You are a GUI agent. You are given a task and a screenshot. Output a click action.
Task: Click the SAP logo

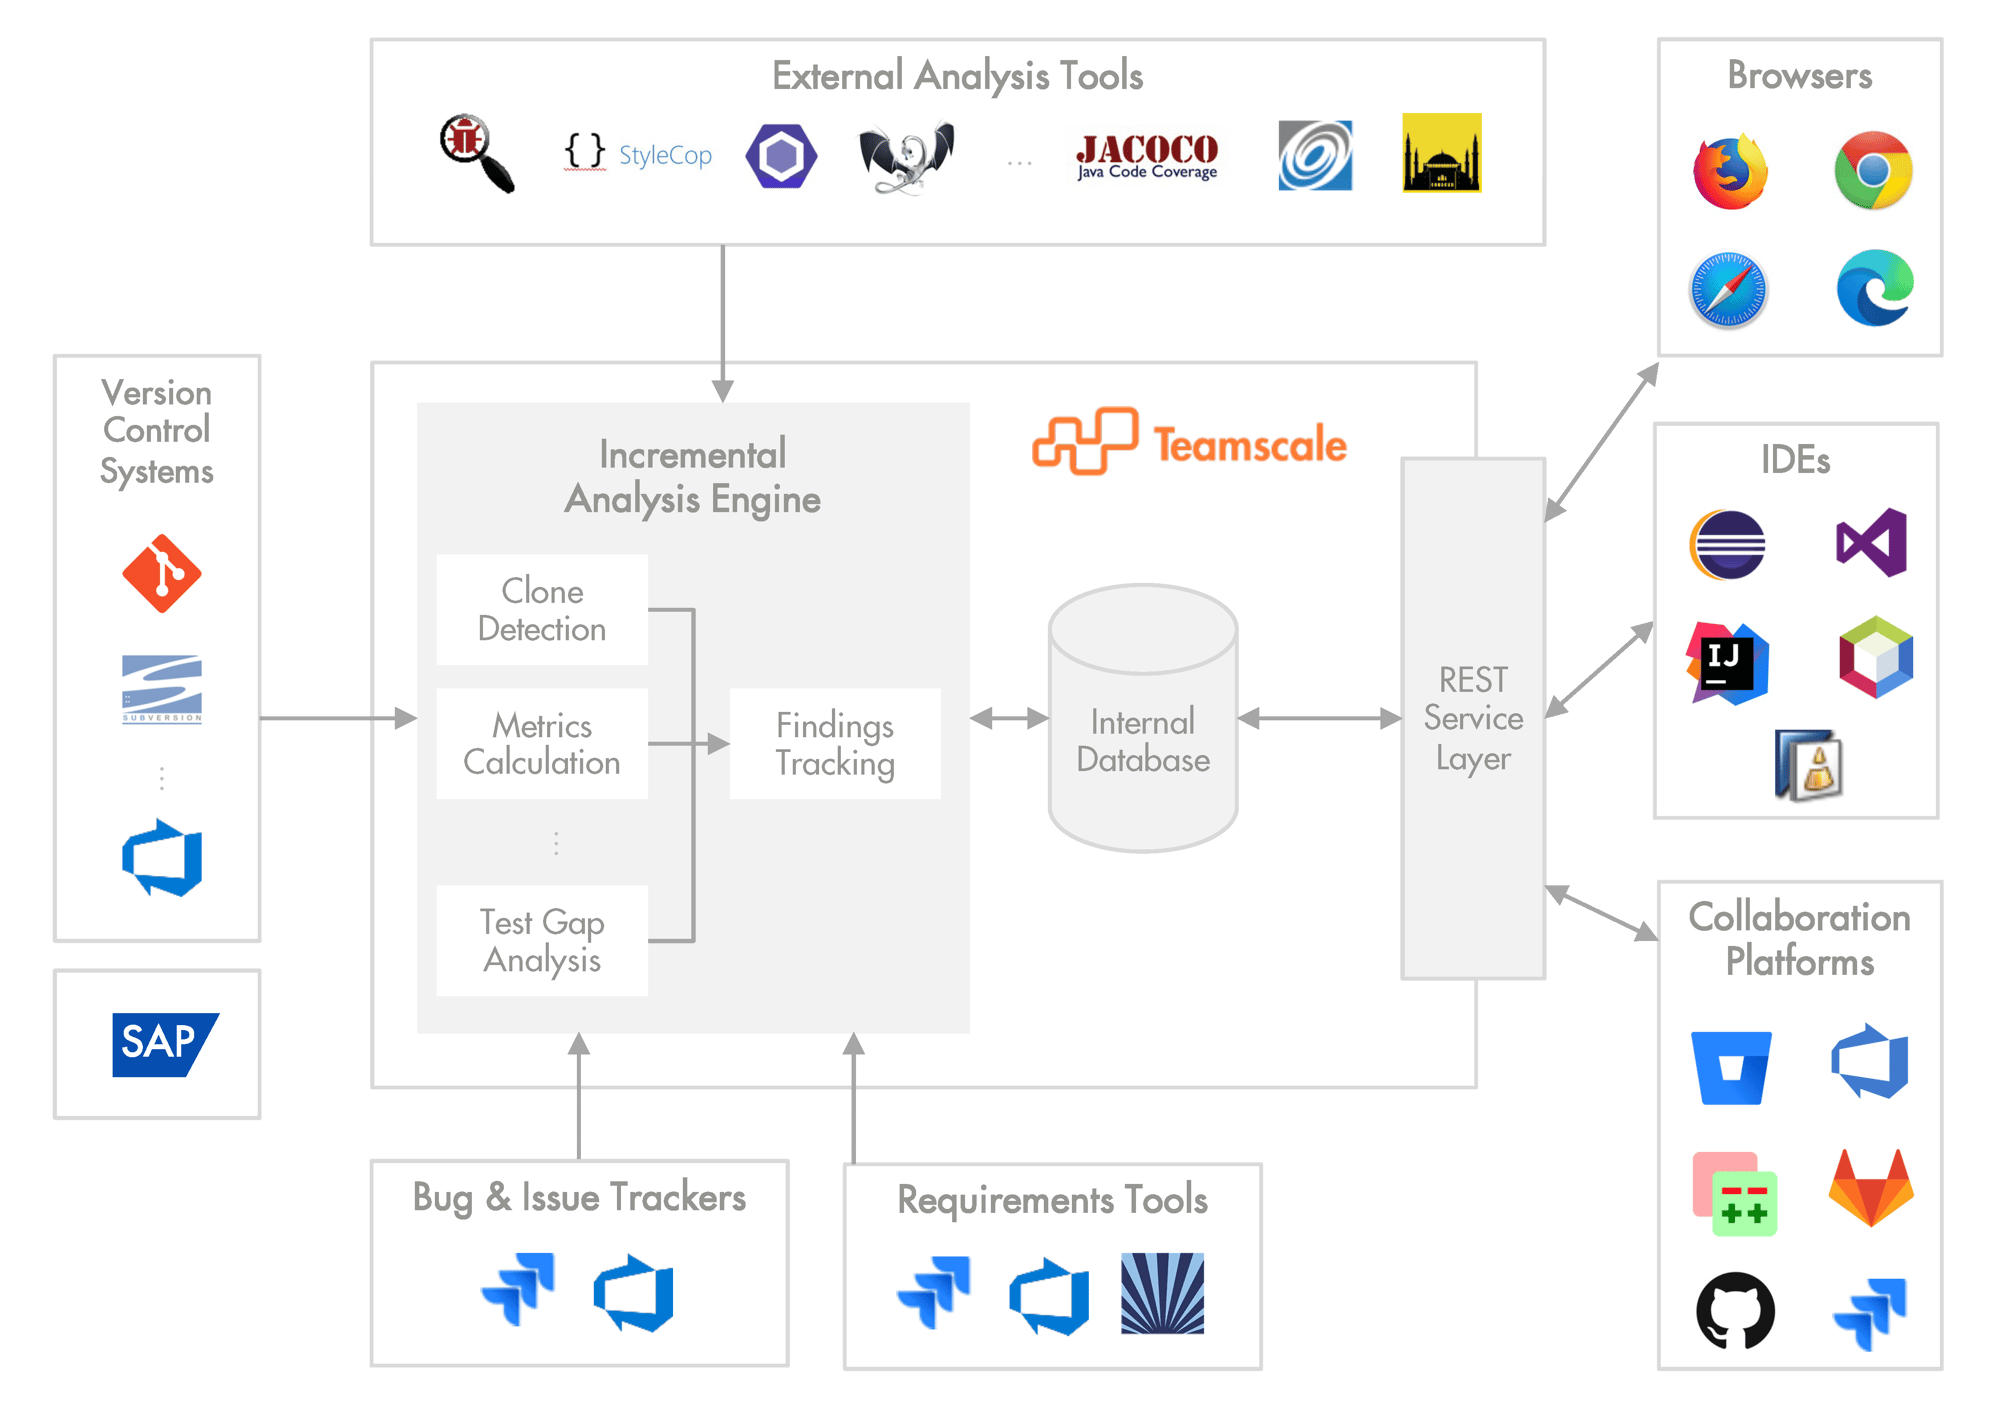click(x=165, y=1044)
